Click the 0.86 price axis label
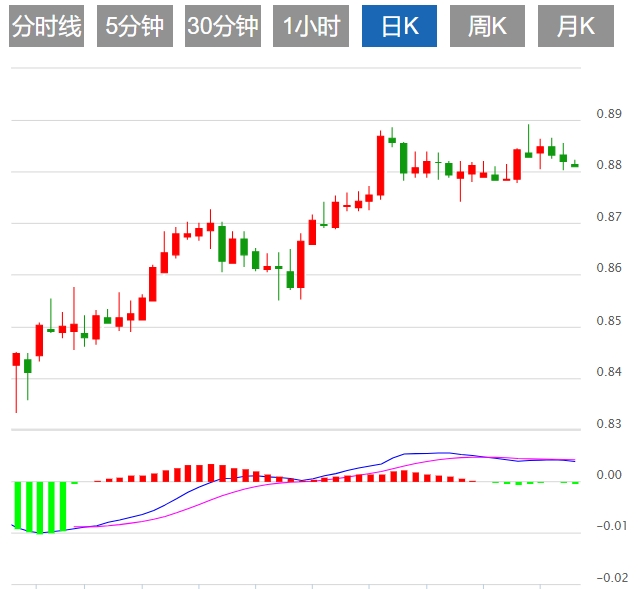Image resolution: width=642 pixels, height=589 pixels. coord(609,268)
